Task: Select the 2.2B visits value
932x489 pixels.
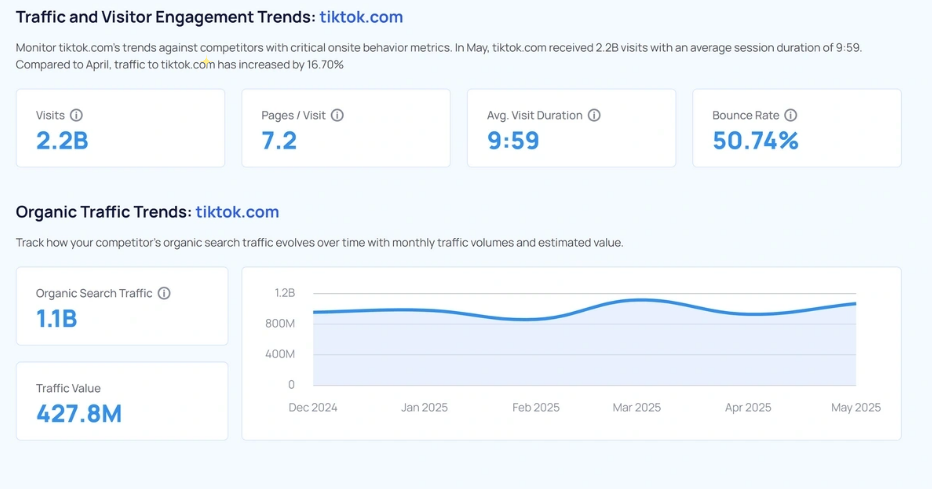Action: click(62, 141)
